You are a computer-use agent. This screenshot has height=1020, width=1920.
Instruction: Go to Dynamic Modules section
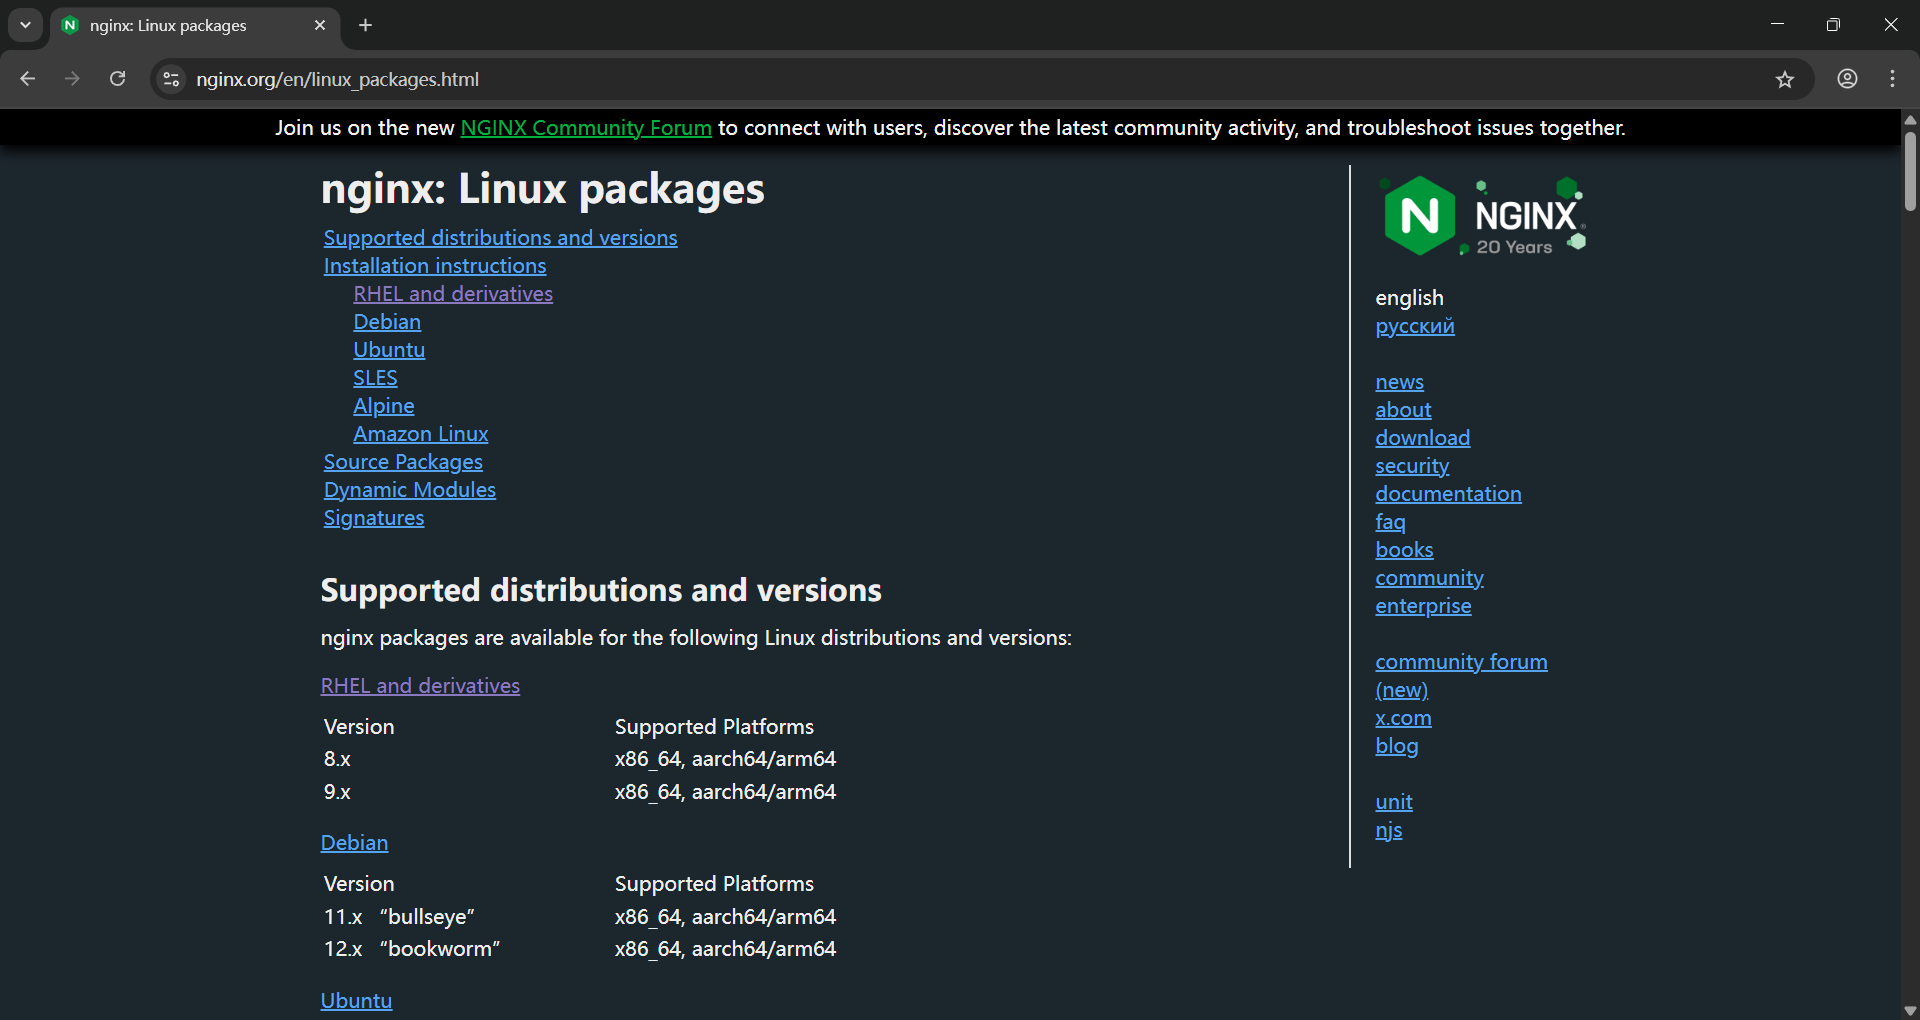(x=410, y=490)
